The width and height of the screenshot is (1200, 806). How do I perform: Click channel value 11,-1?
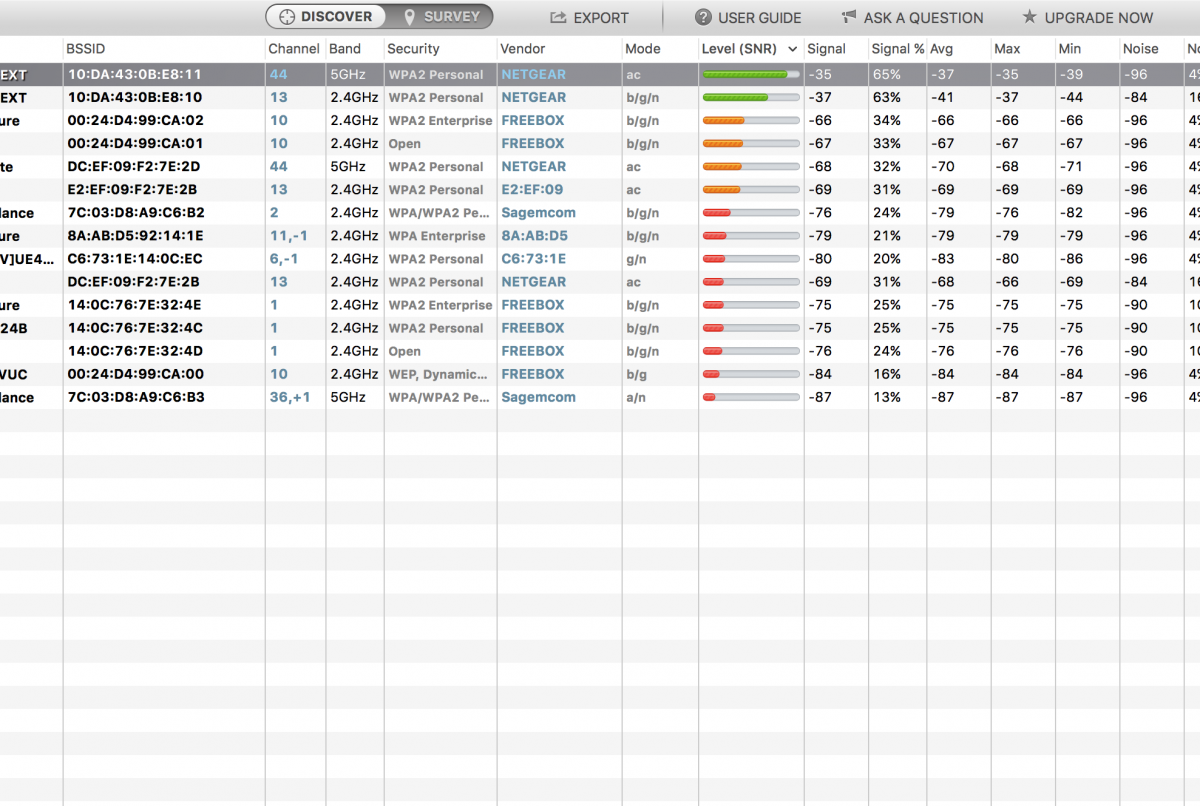click(x=288, y=235)
